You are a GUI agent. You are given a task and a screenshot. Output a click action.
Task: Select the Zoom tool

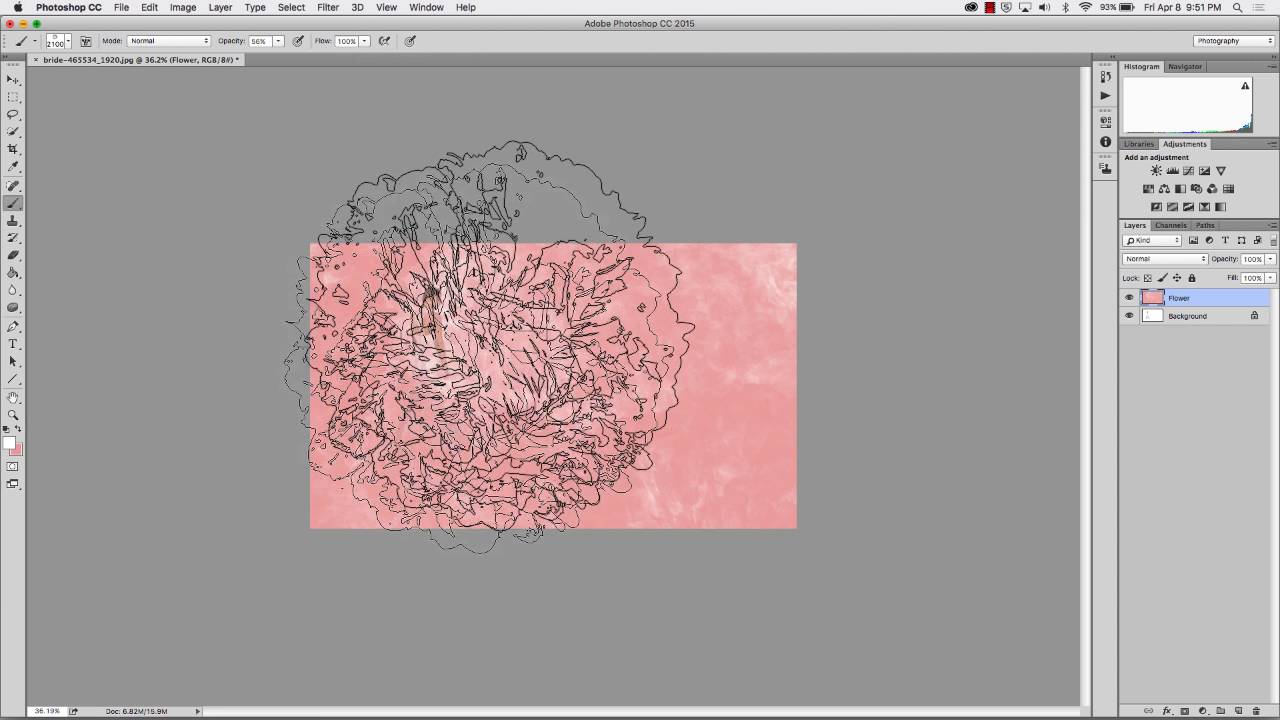(13, 414)
